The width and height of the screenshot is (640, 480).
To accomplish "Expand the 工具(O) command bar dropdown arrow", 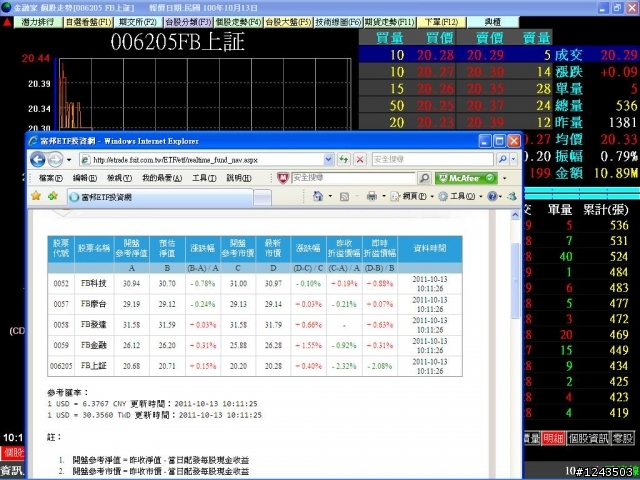I will click(480, 197).
